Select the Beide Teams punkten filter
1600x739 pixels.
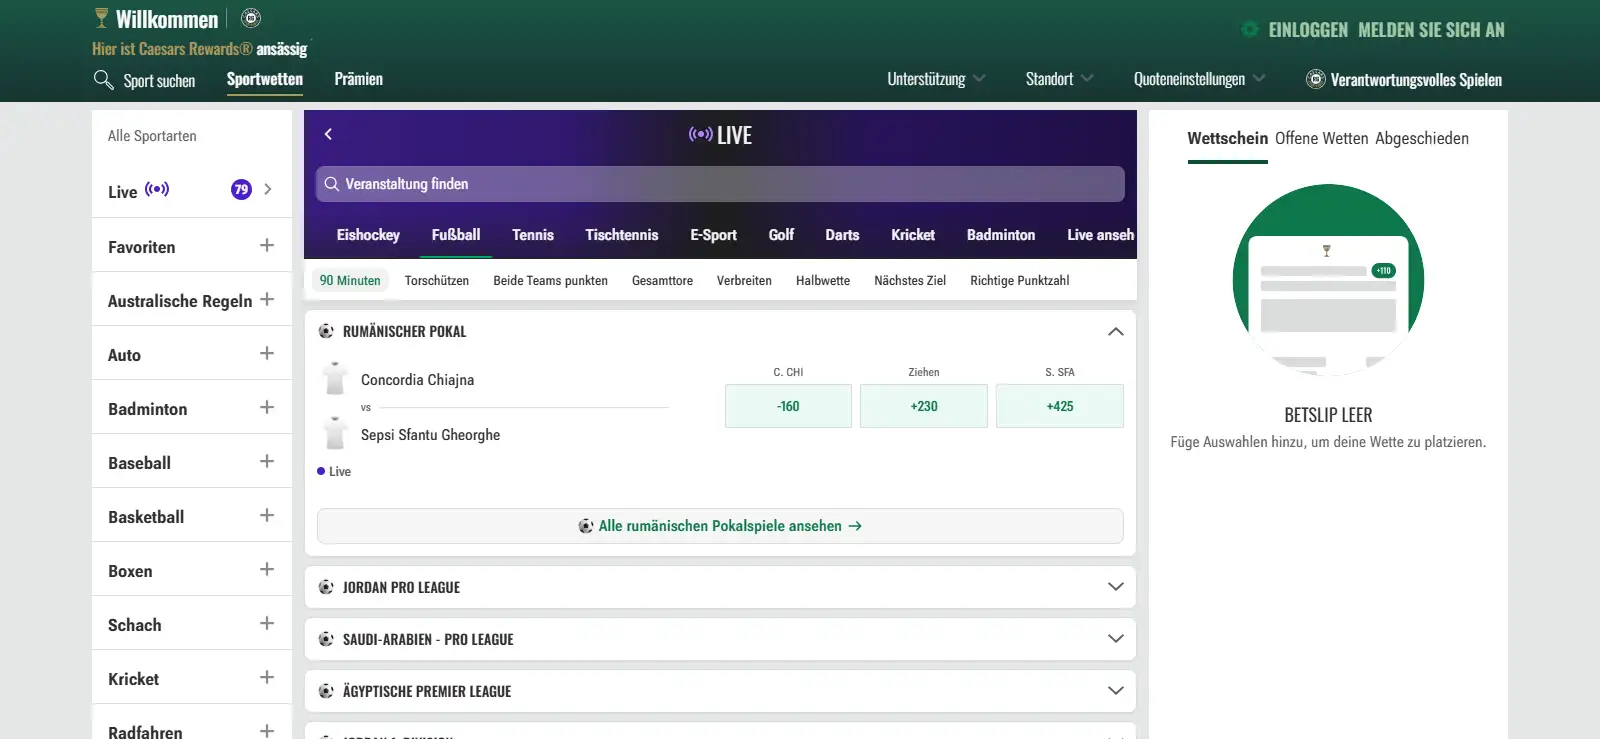tap(550, 281)
